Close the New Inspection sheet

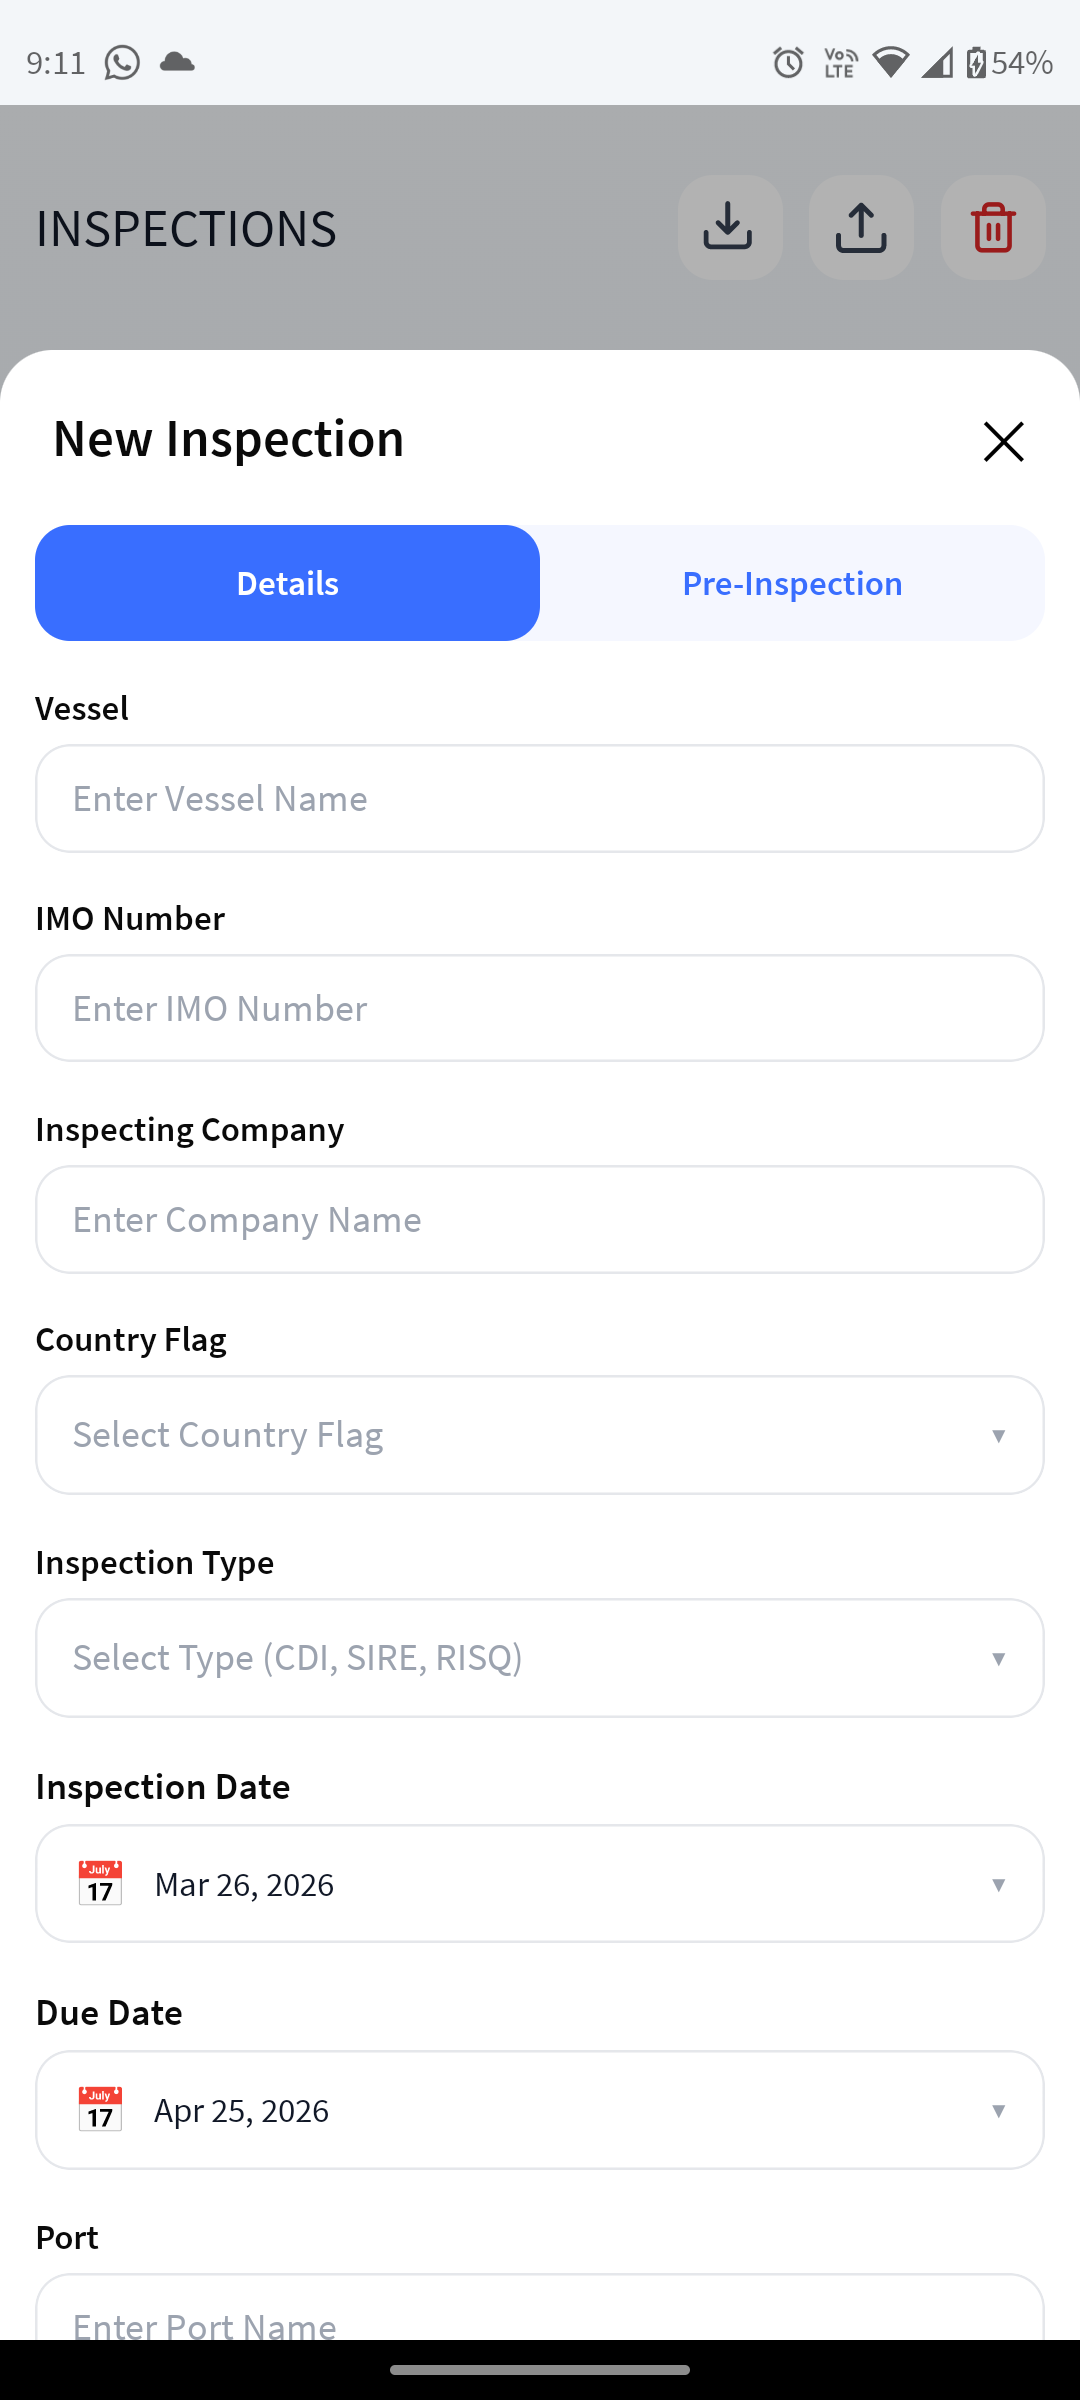tap(1003, 441)
